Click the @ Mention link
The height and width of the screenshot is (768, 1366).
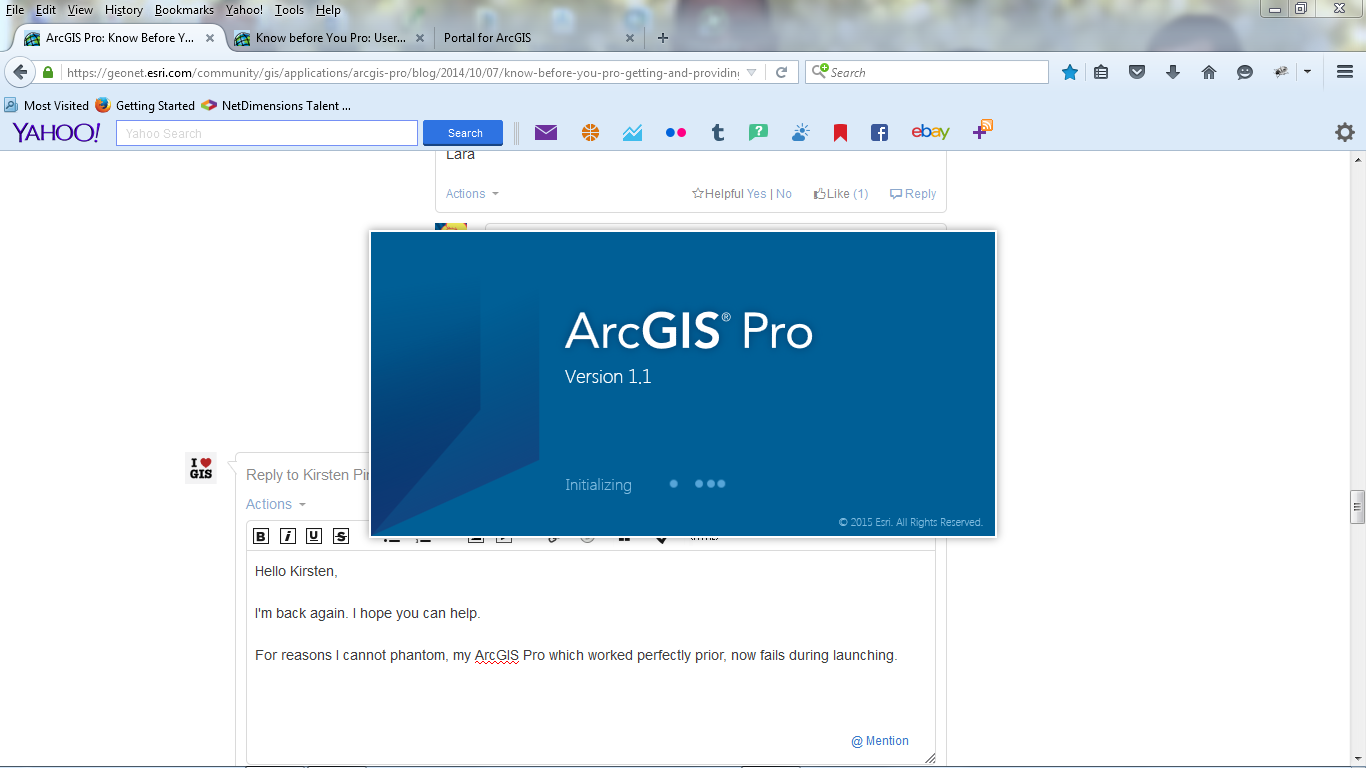[880, 741]
